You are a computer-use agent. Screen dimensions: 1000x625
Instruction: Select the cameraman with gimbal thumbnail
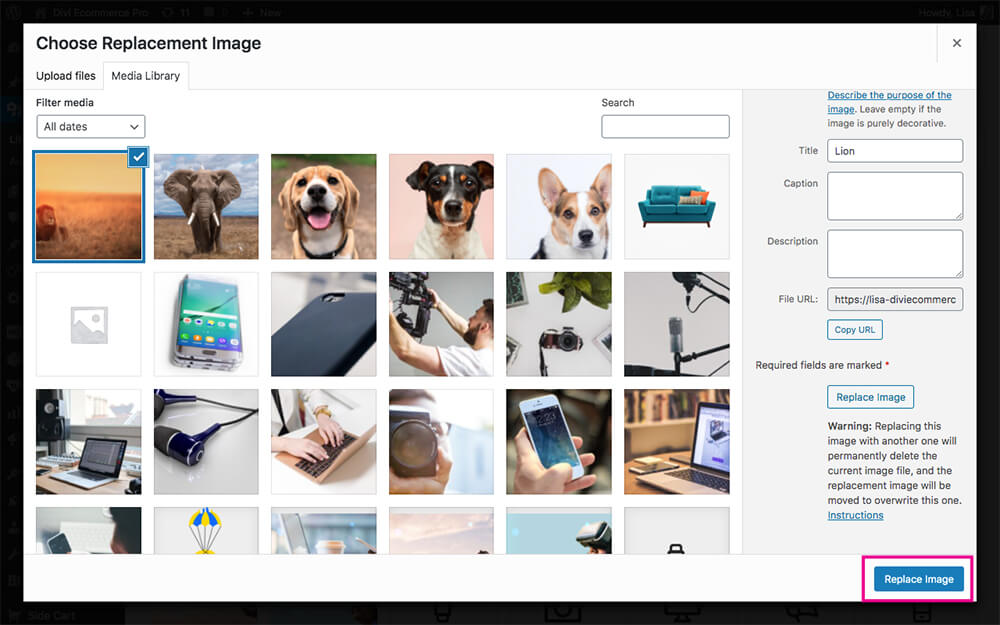pos(441,324)
